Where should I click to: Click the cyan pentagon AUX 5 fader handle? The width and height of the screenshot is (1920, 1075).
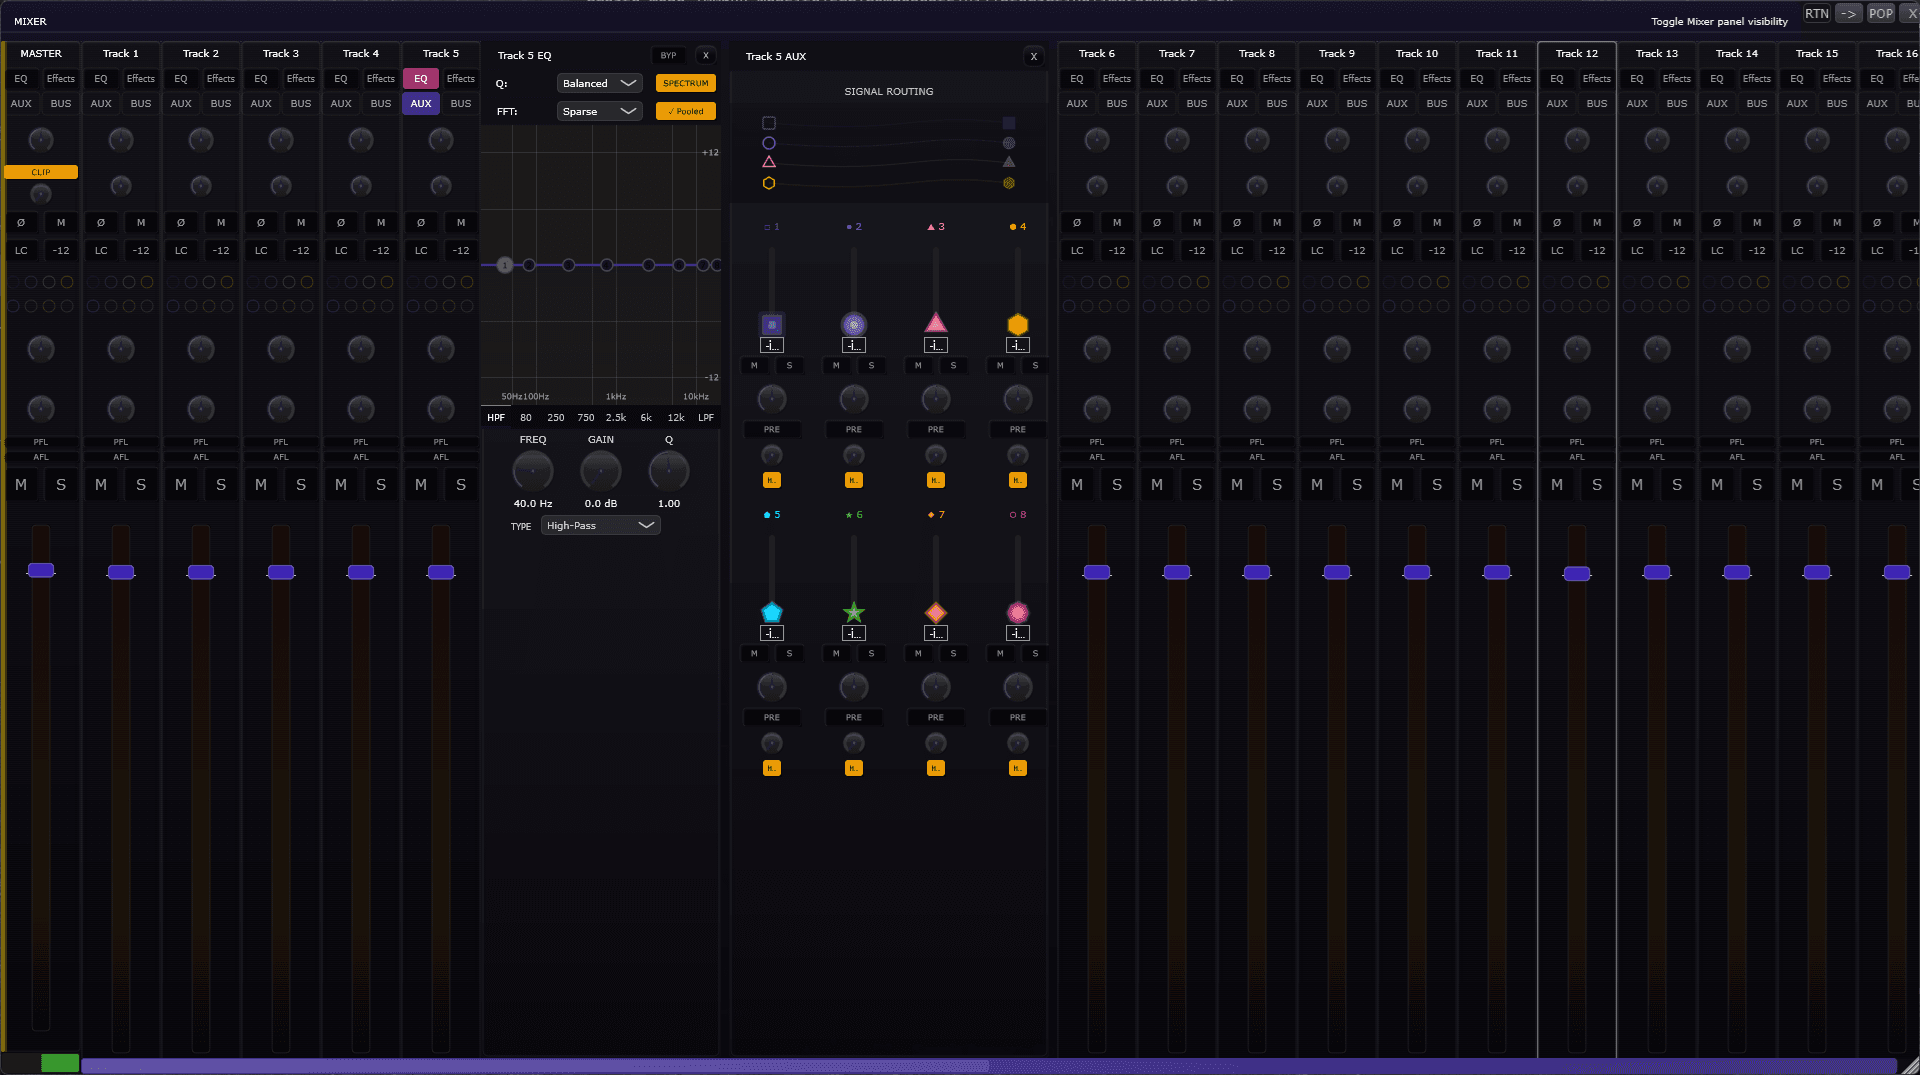point(771,612)
